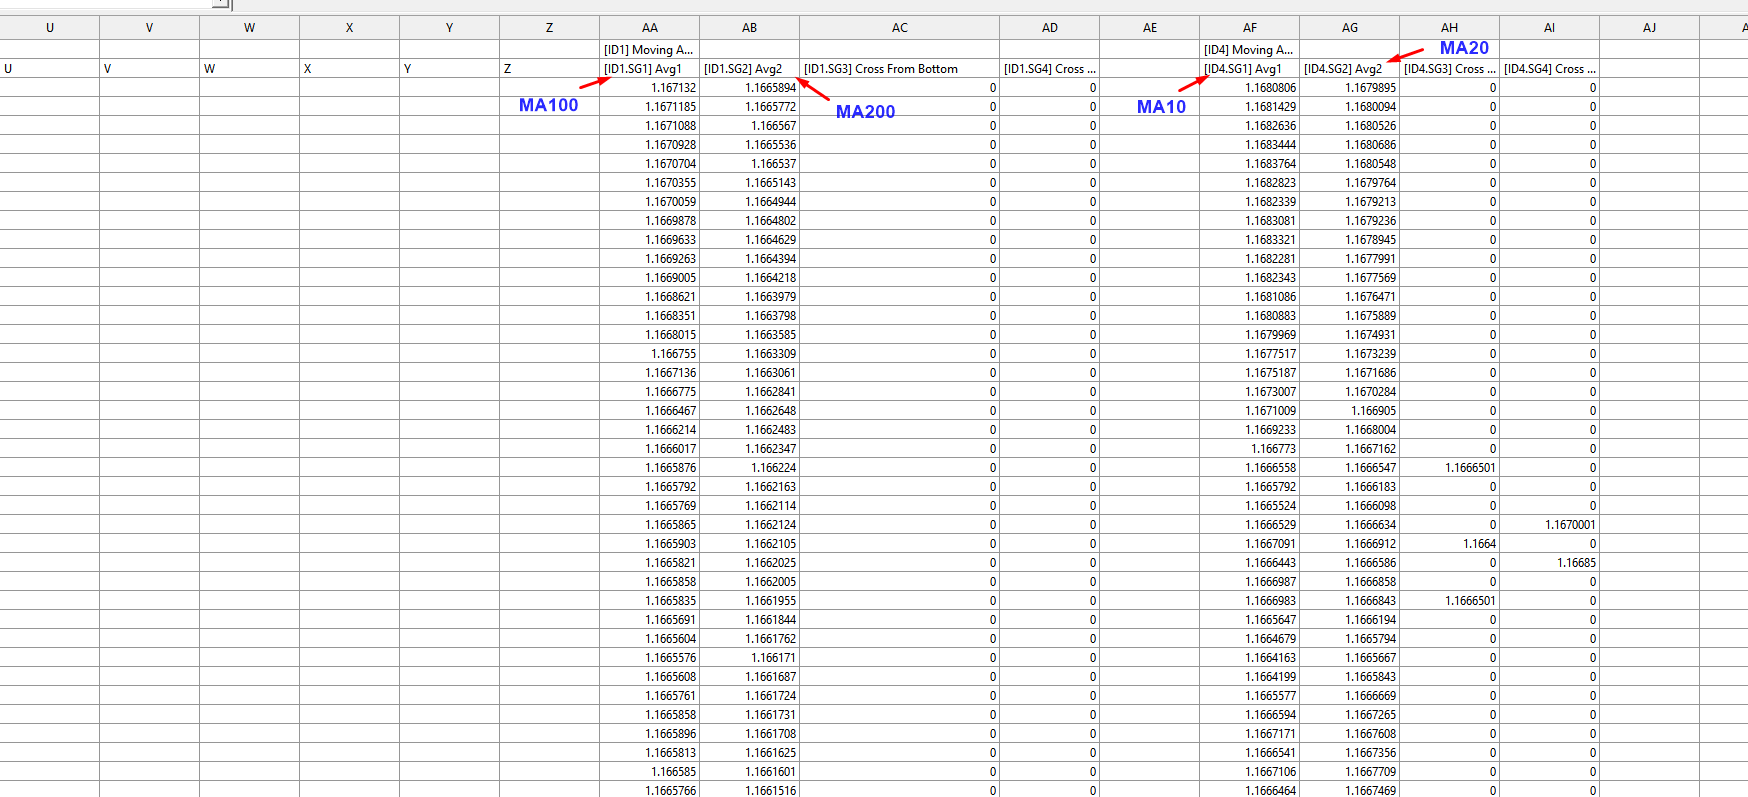The height and width of the screenshot is (797, 1748).
Task: Select the cell with value 1.16685
Action: click(1550, 563)
